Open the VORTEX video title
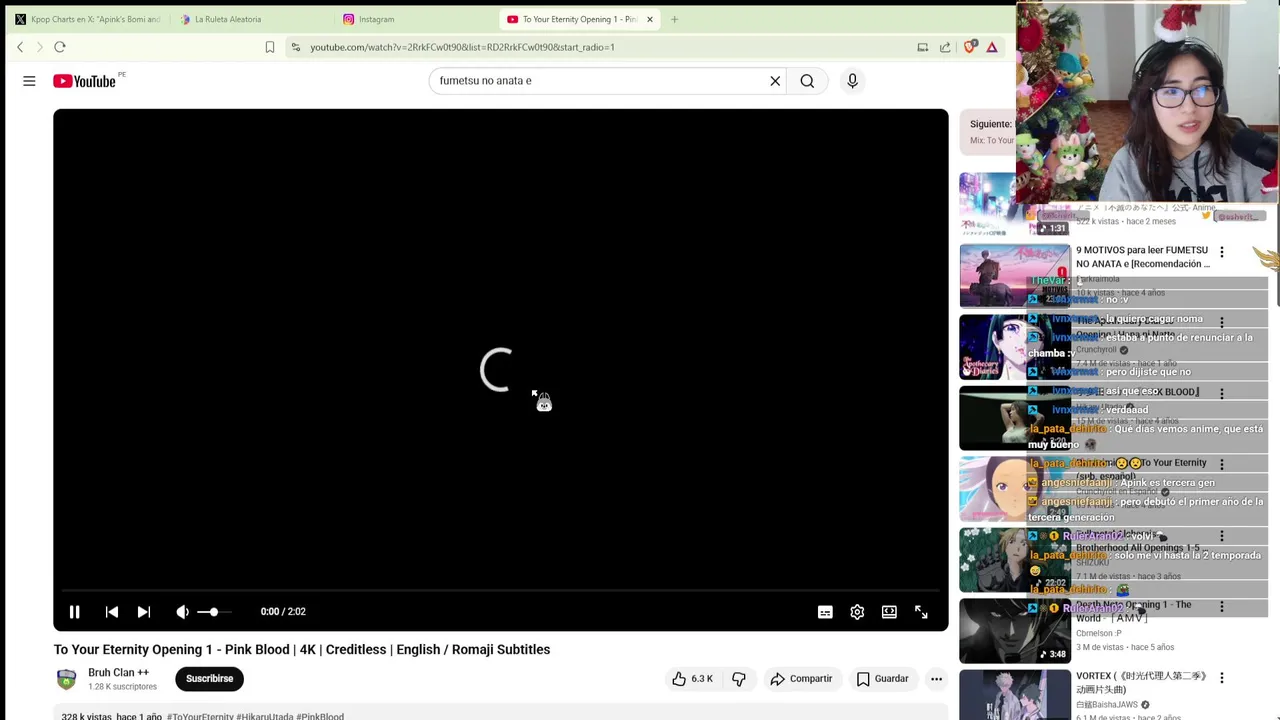The height and width of the screenshot is (720, 1280). coord(1141,683)
